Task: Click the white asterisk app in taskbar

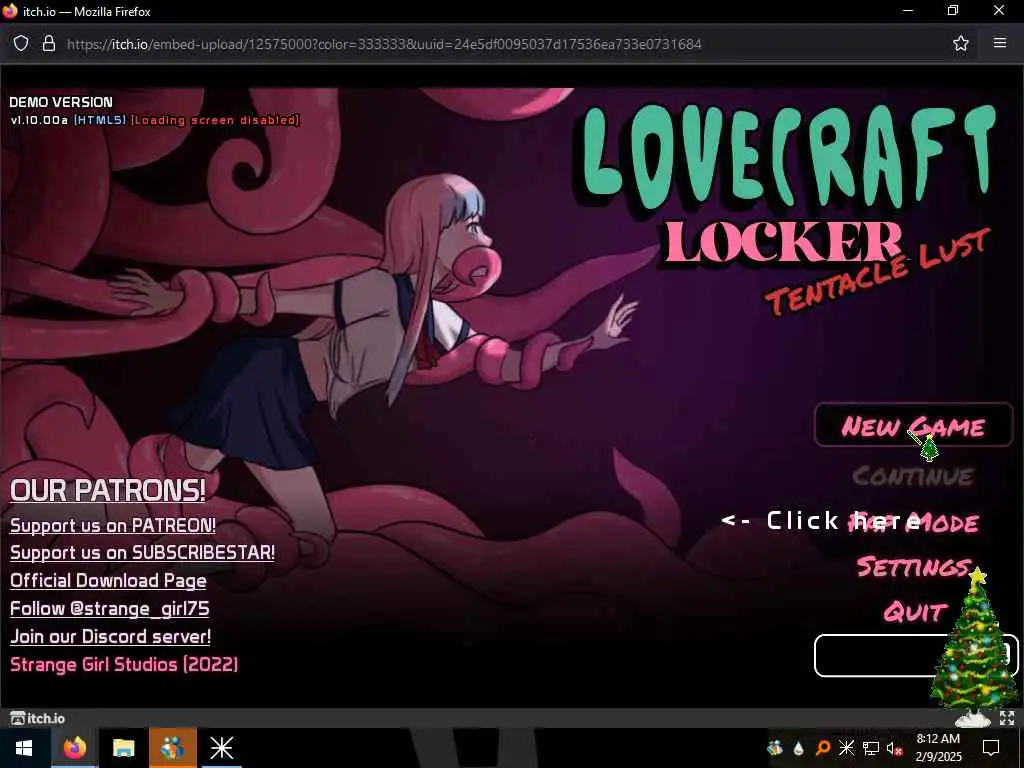Action: (221, 748)
